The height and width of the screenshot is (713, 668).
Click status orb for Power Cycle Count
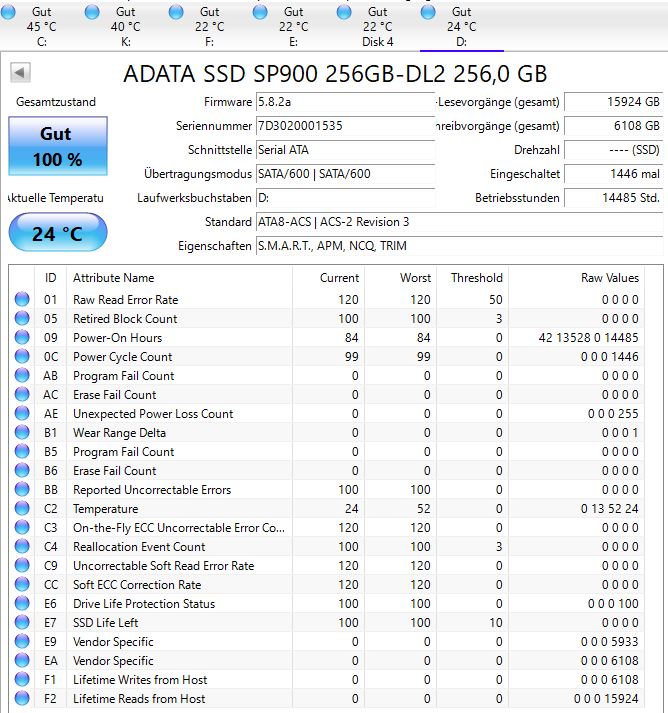tap(22, 356)
